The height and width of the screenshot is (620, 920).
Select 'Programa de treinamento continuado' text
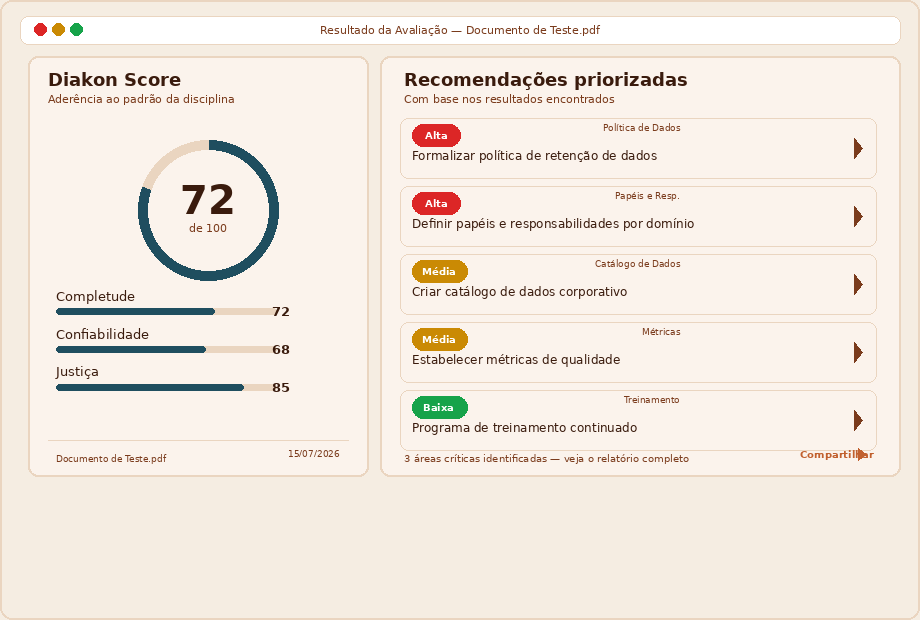point(525,428)
